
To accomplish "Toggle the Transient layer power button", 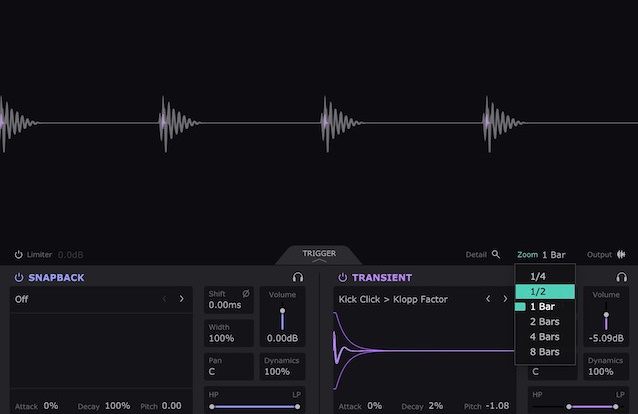I will click(x=342, y=277).
